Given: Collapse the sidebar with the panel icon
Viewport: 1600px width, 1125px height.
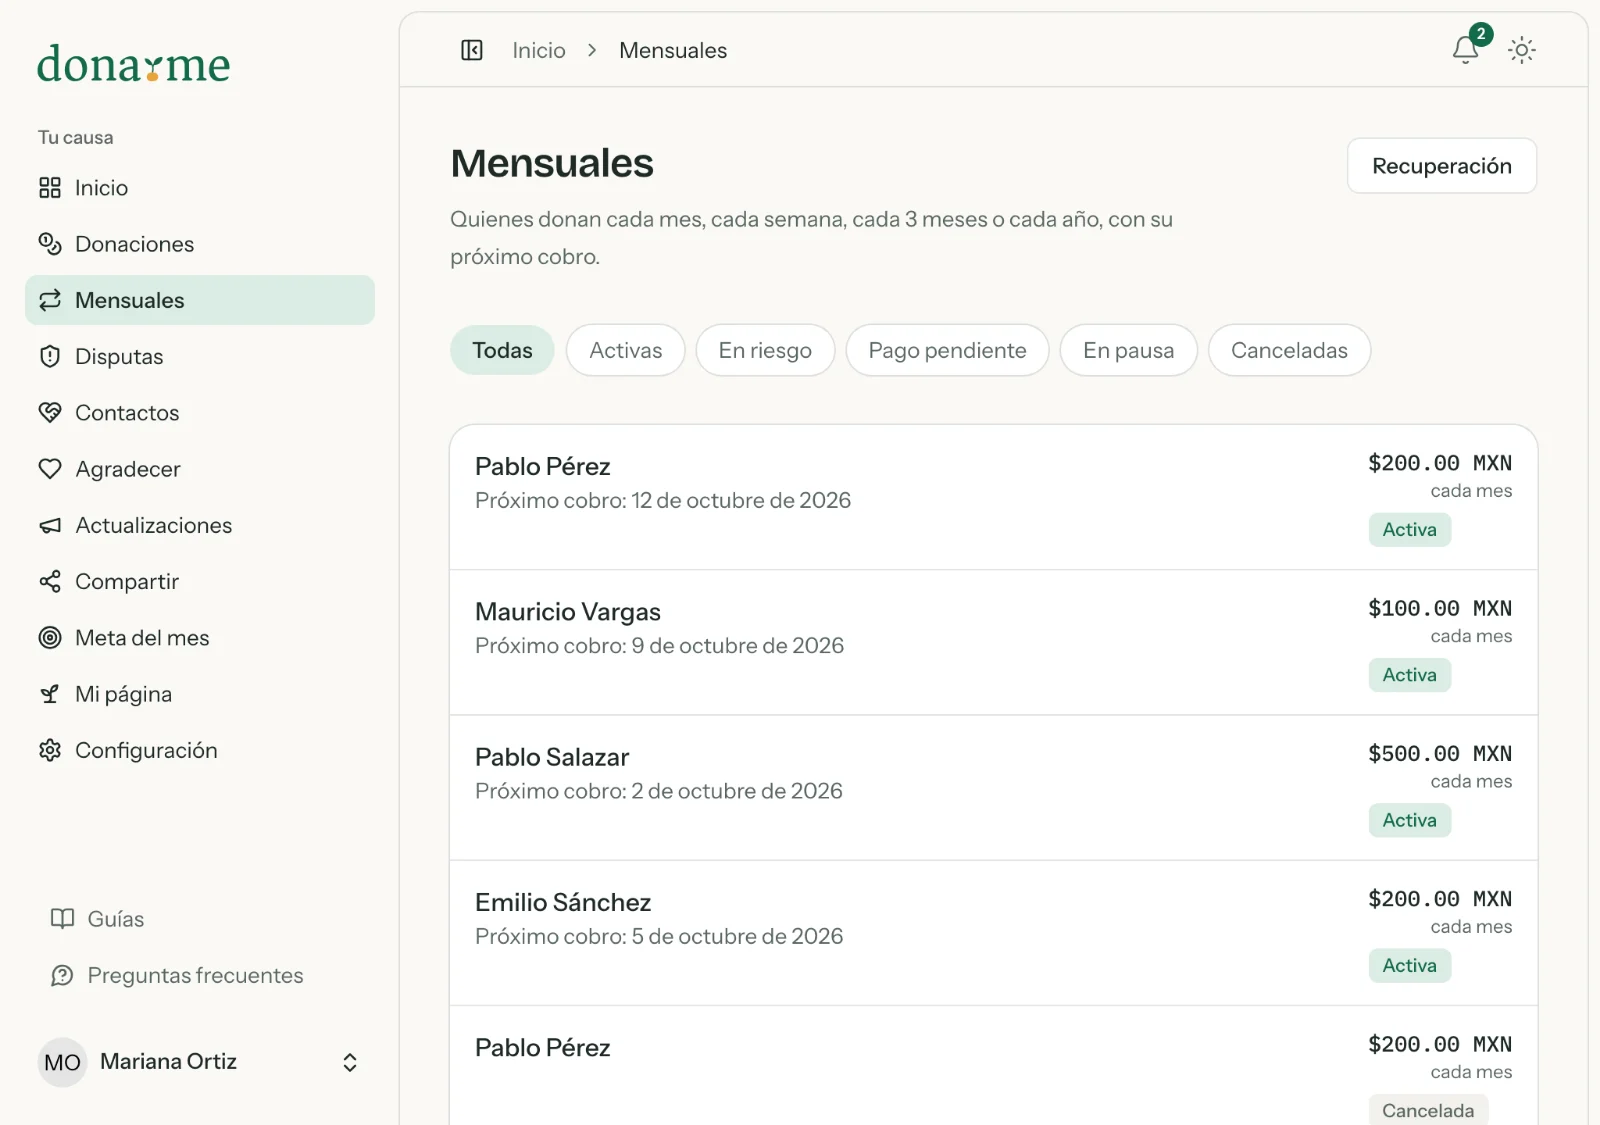Looking at the screenshot, I should click(472, 50).
